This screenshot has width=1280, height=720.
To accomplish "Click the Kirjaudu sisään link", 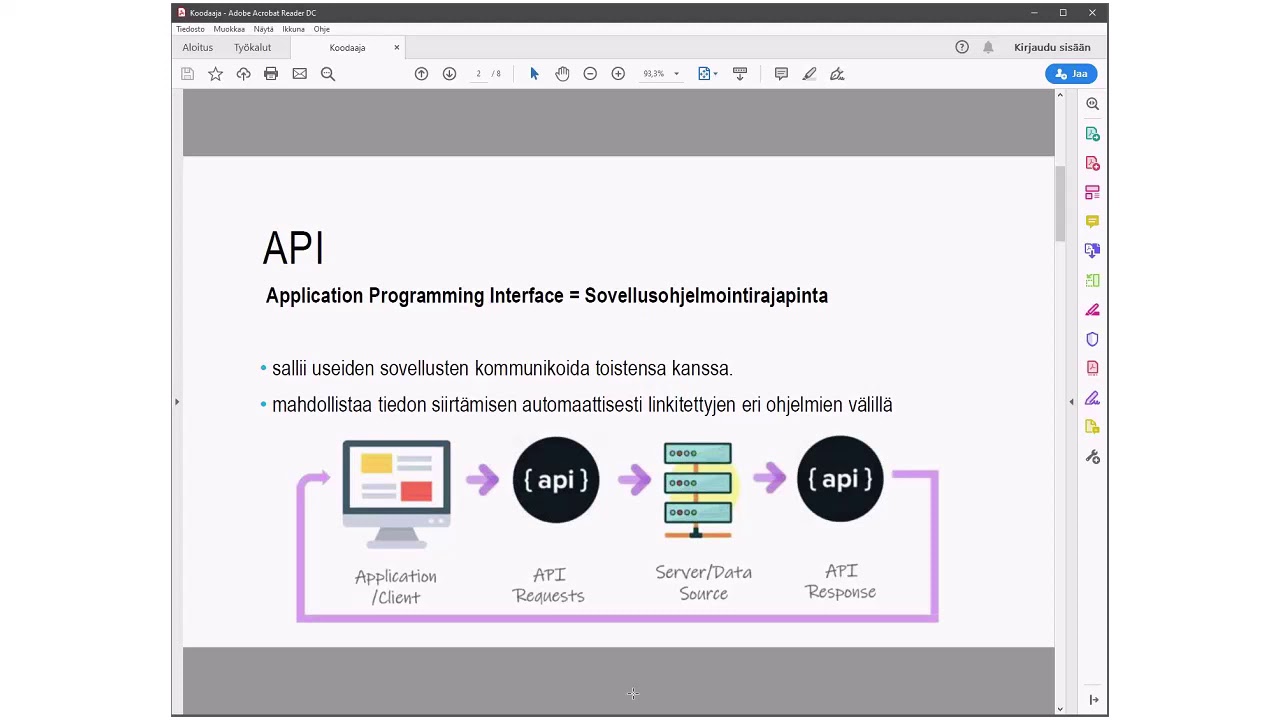I will tap(1052, 47).
